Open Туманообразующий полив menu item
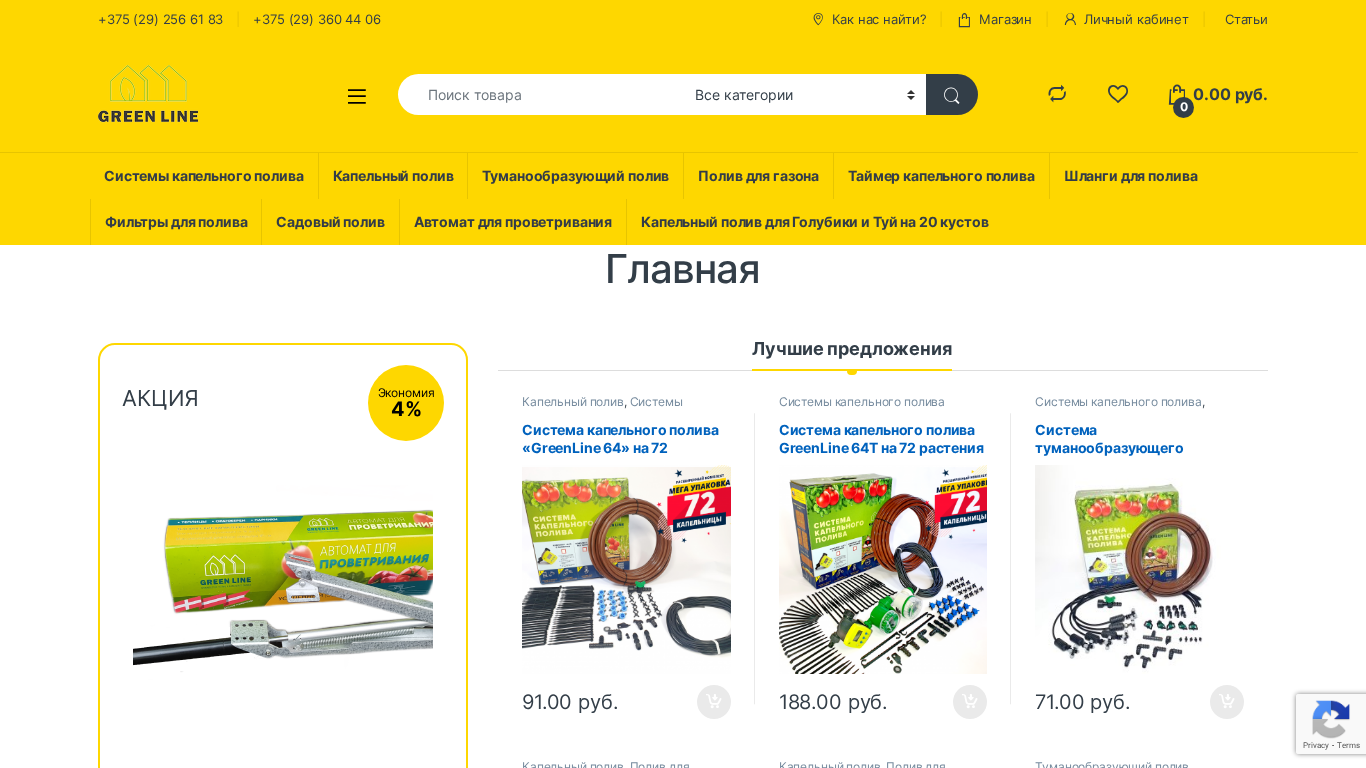This screenshot has width=1366, height=768. (575, 176)
